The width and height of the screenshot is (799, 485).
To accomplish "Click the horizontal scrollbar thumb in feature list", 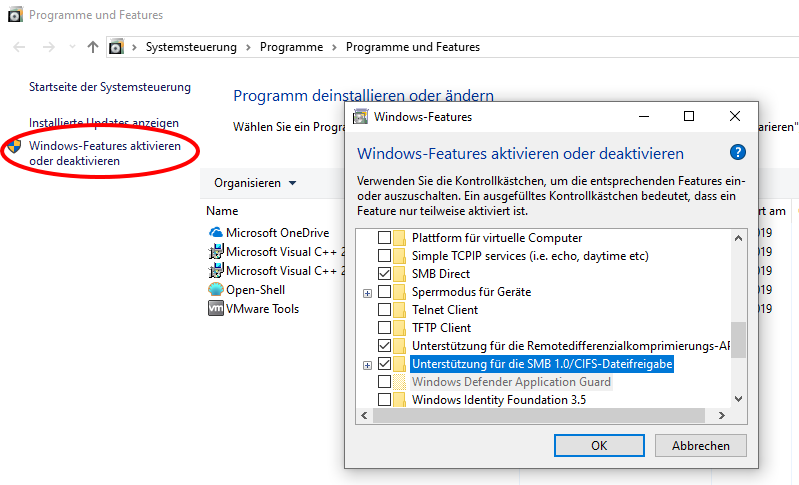I will tap(539, 416).
